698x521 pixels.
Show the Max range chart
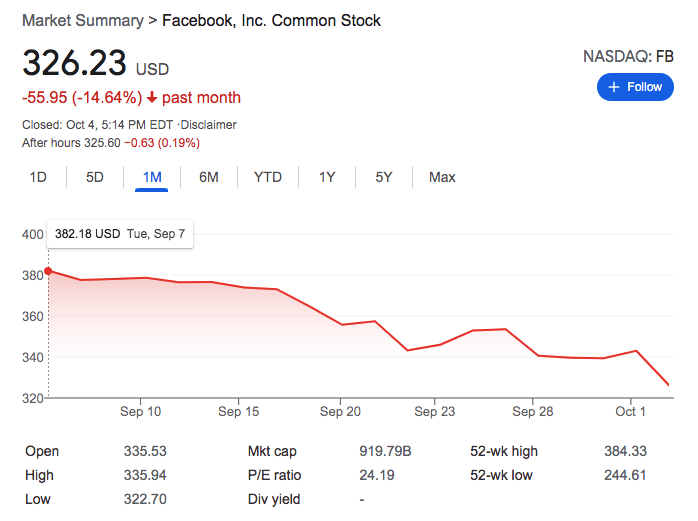pos(442,177)
